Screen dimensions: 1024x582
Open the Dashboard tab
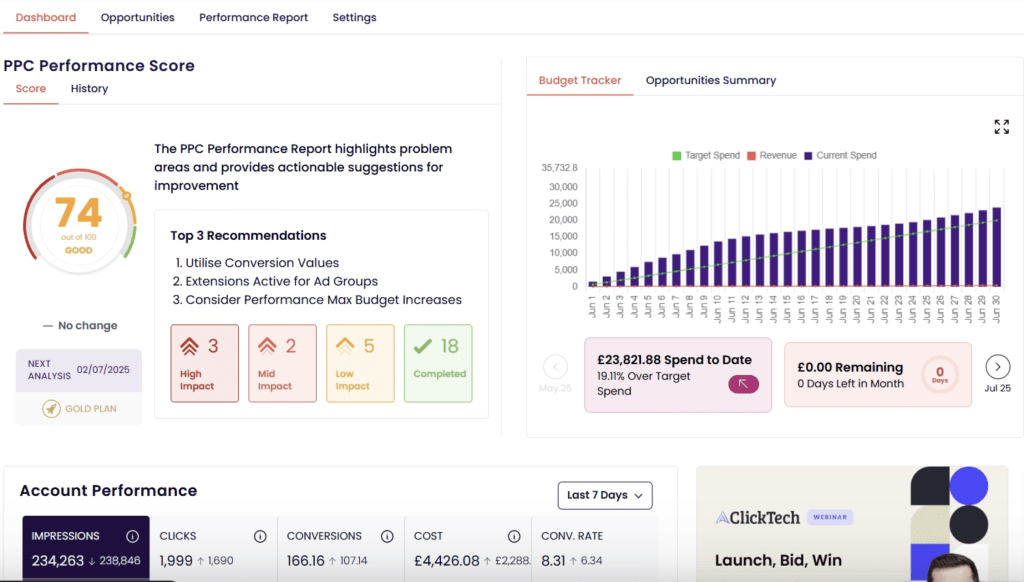point(46,18)
